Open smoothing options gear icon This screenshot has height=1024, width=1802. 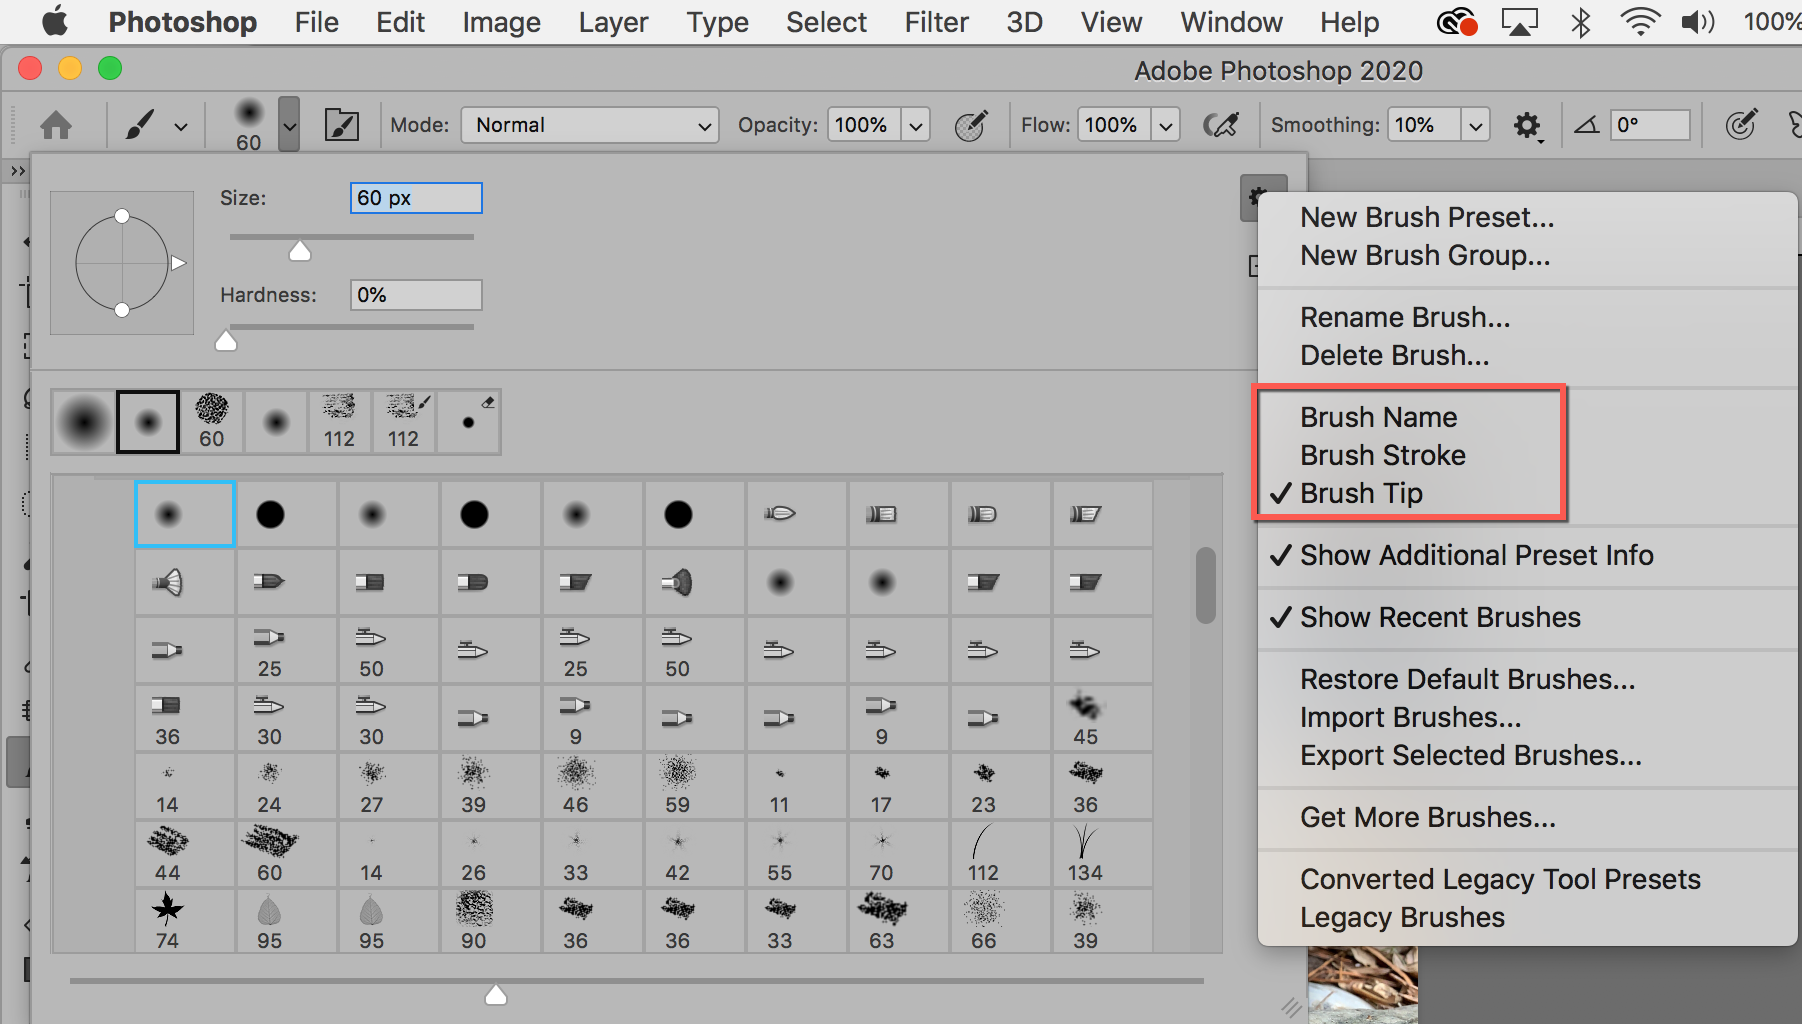coord(1526,125)
